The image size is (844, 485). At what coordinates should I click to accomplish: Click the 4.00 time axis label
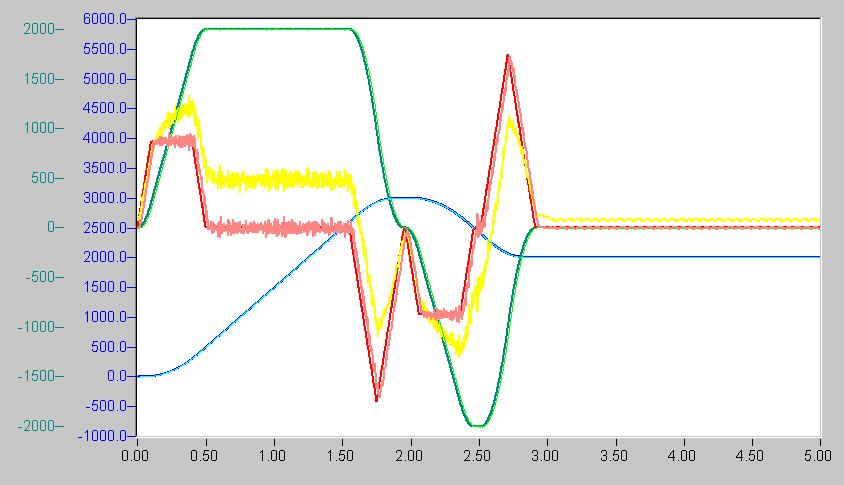pos(681,456)
